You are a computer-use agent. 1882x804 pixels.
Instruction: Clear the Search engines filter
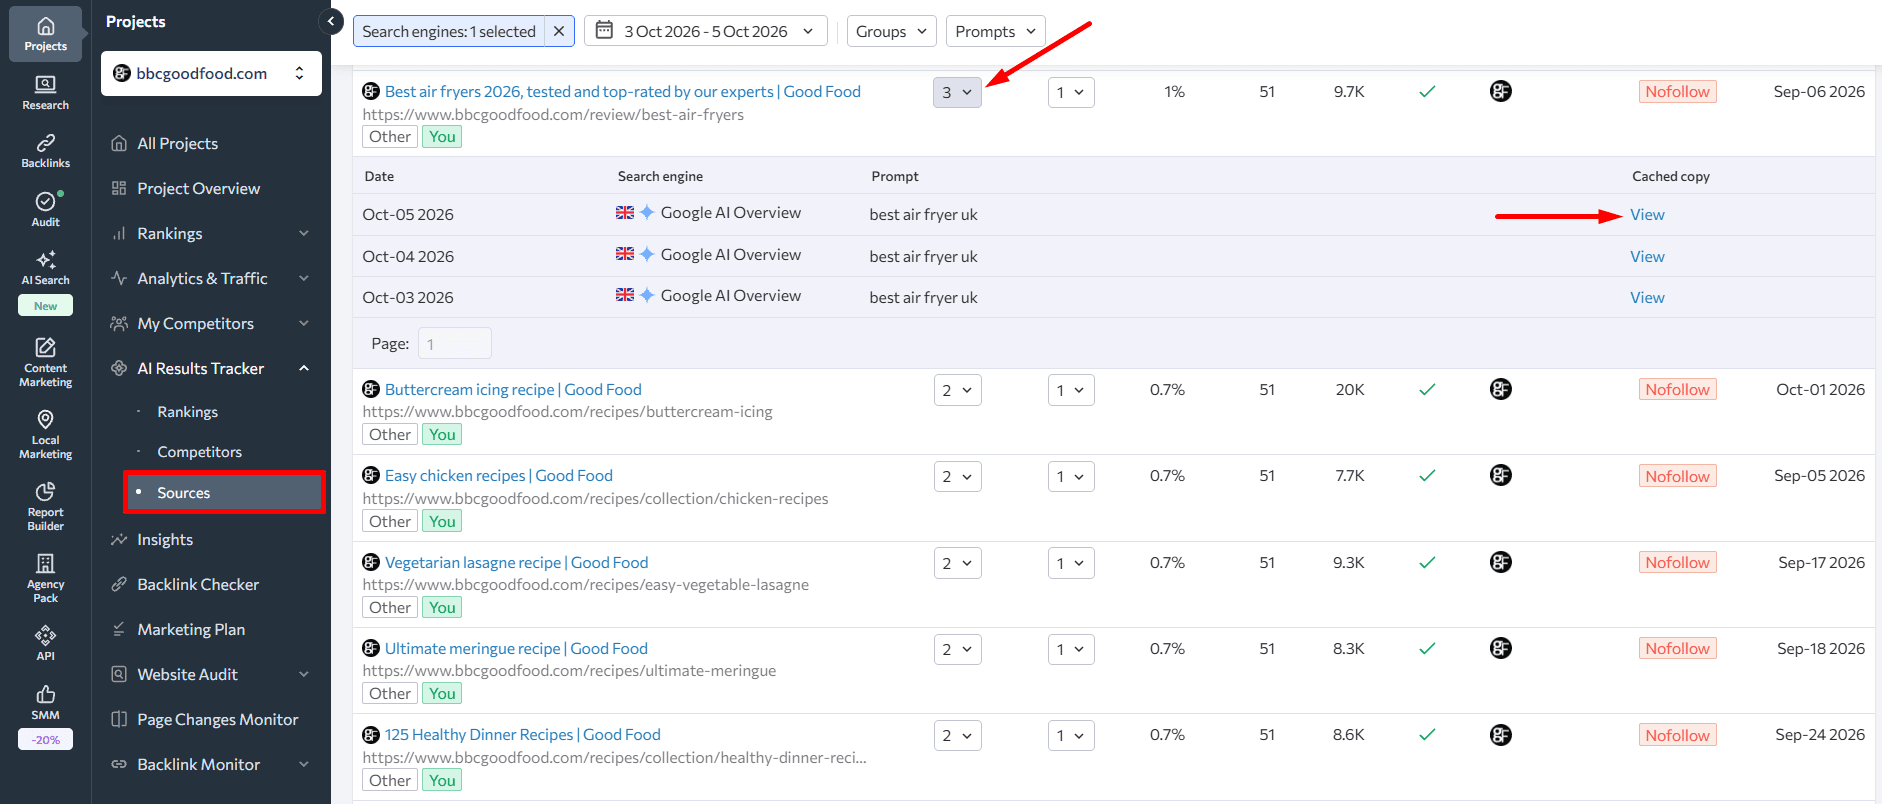[559, 31]
